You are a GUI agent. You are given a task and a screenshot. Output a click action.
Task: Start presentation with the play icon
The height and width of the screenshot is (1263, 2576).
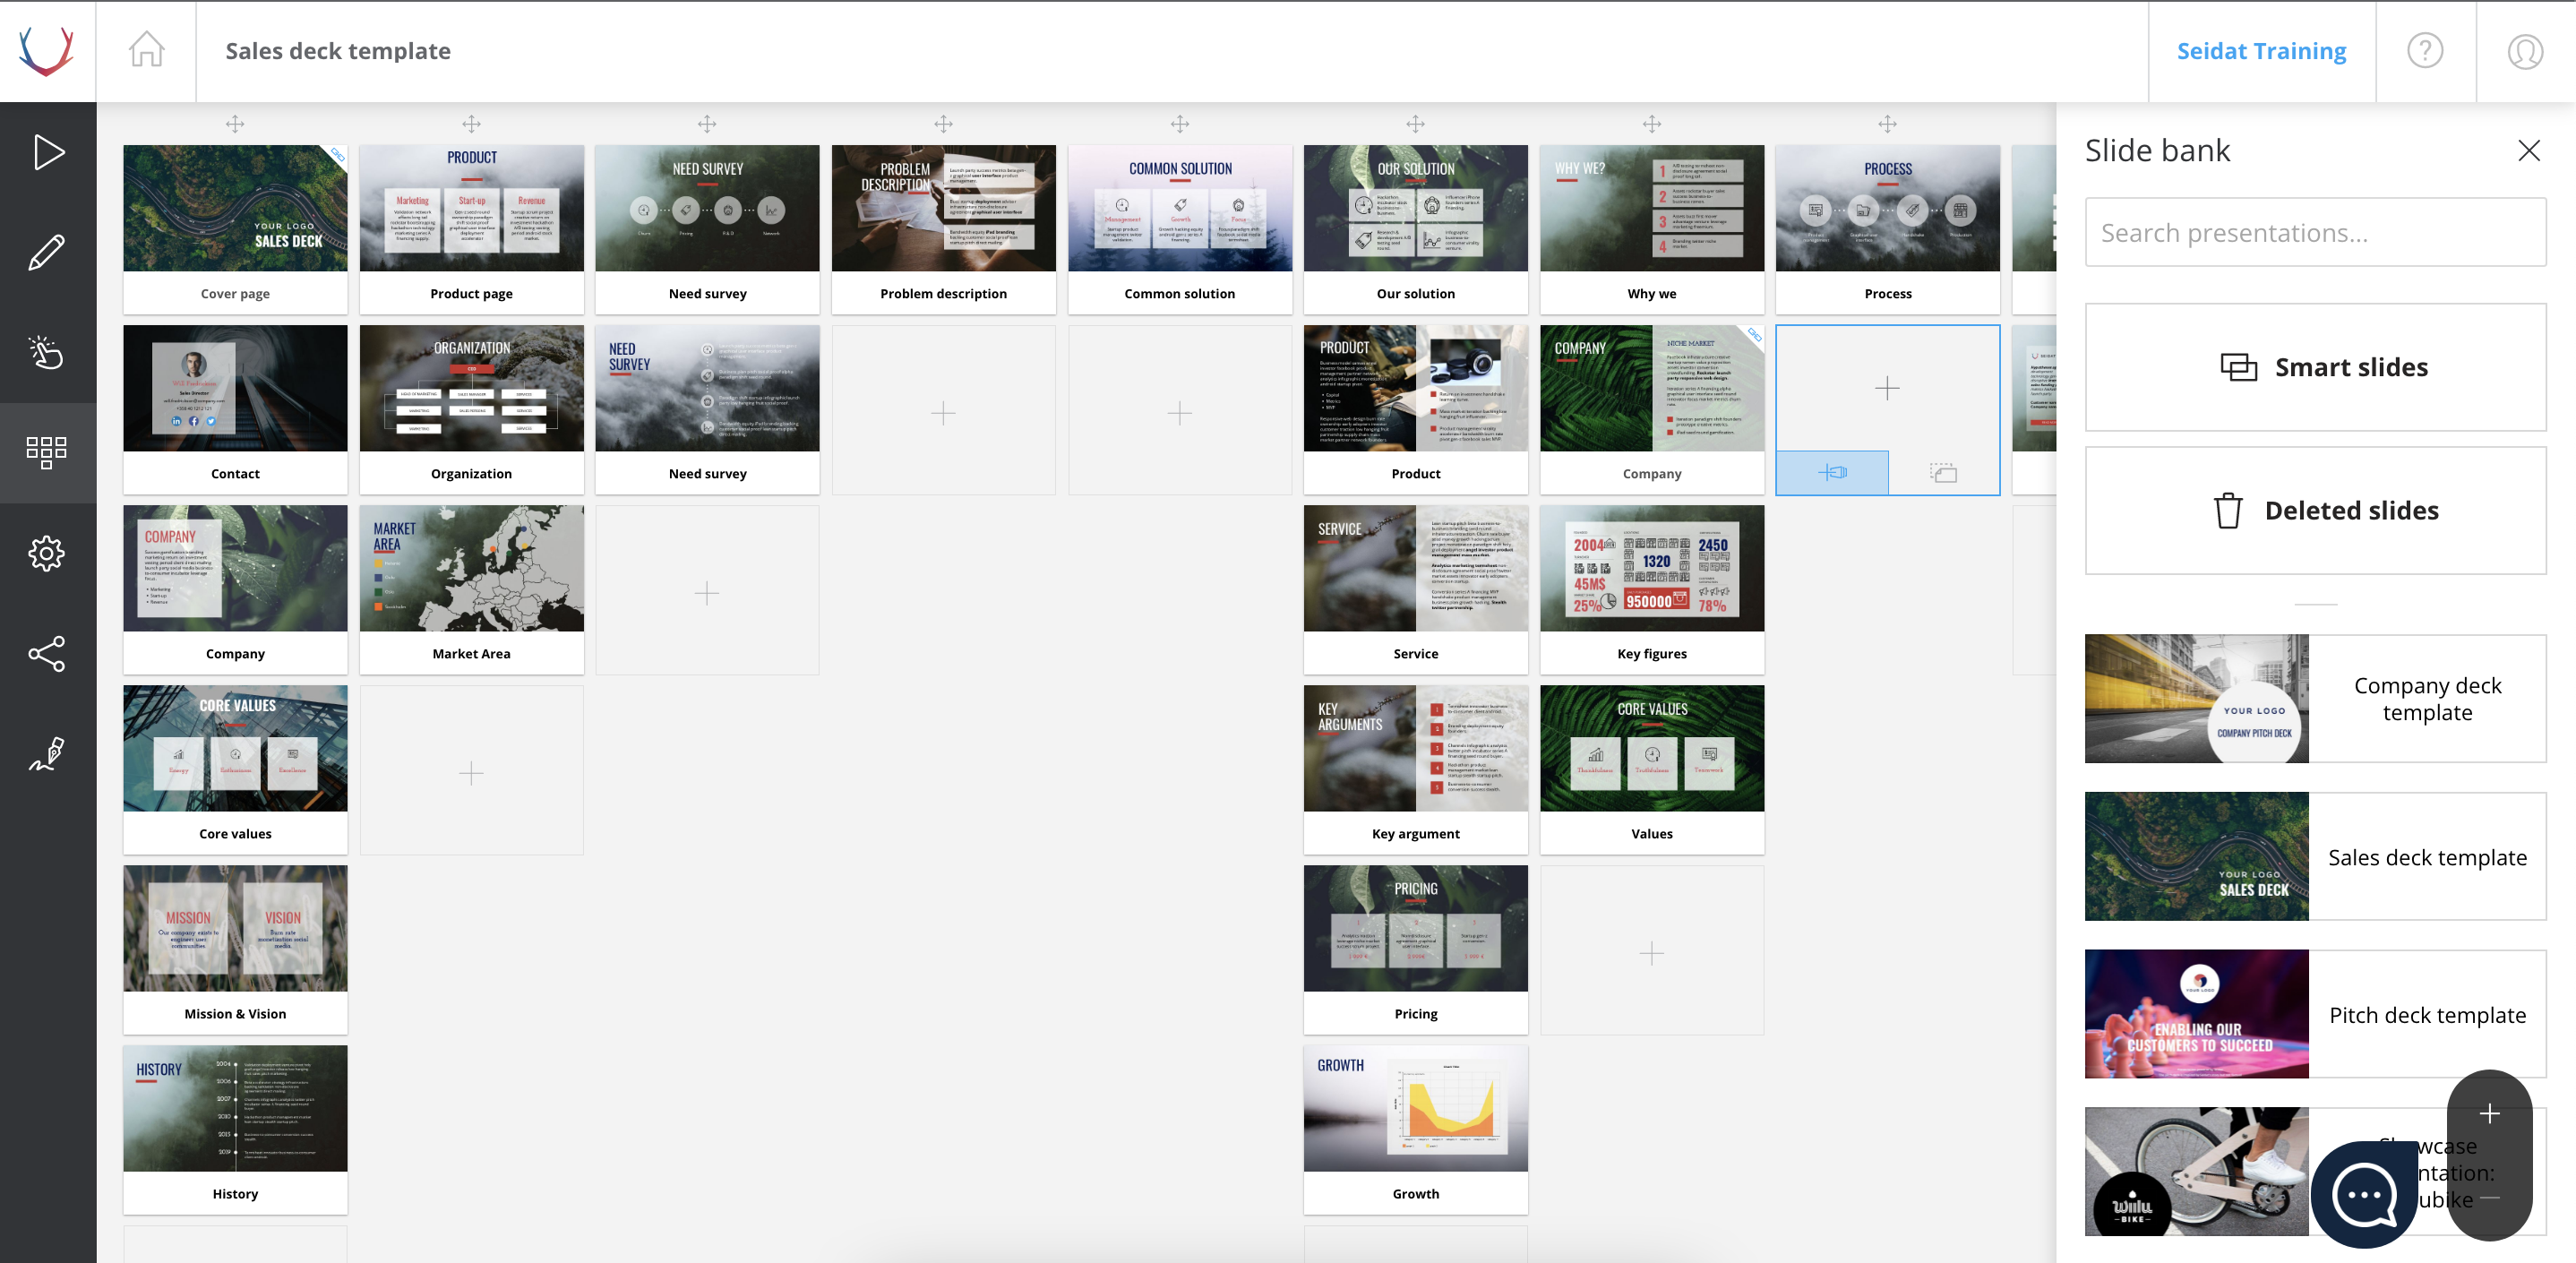[x=48, y=152]
